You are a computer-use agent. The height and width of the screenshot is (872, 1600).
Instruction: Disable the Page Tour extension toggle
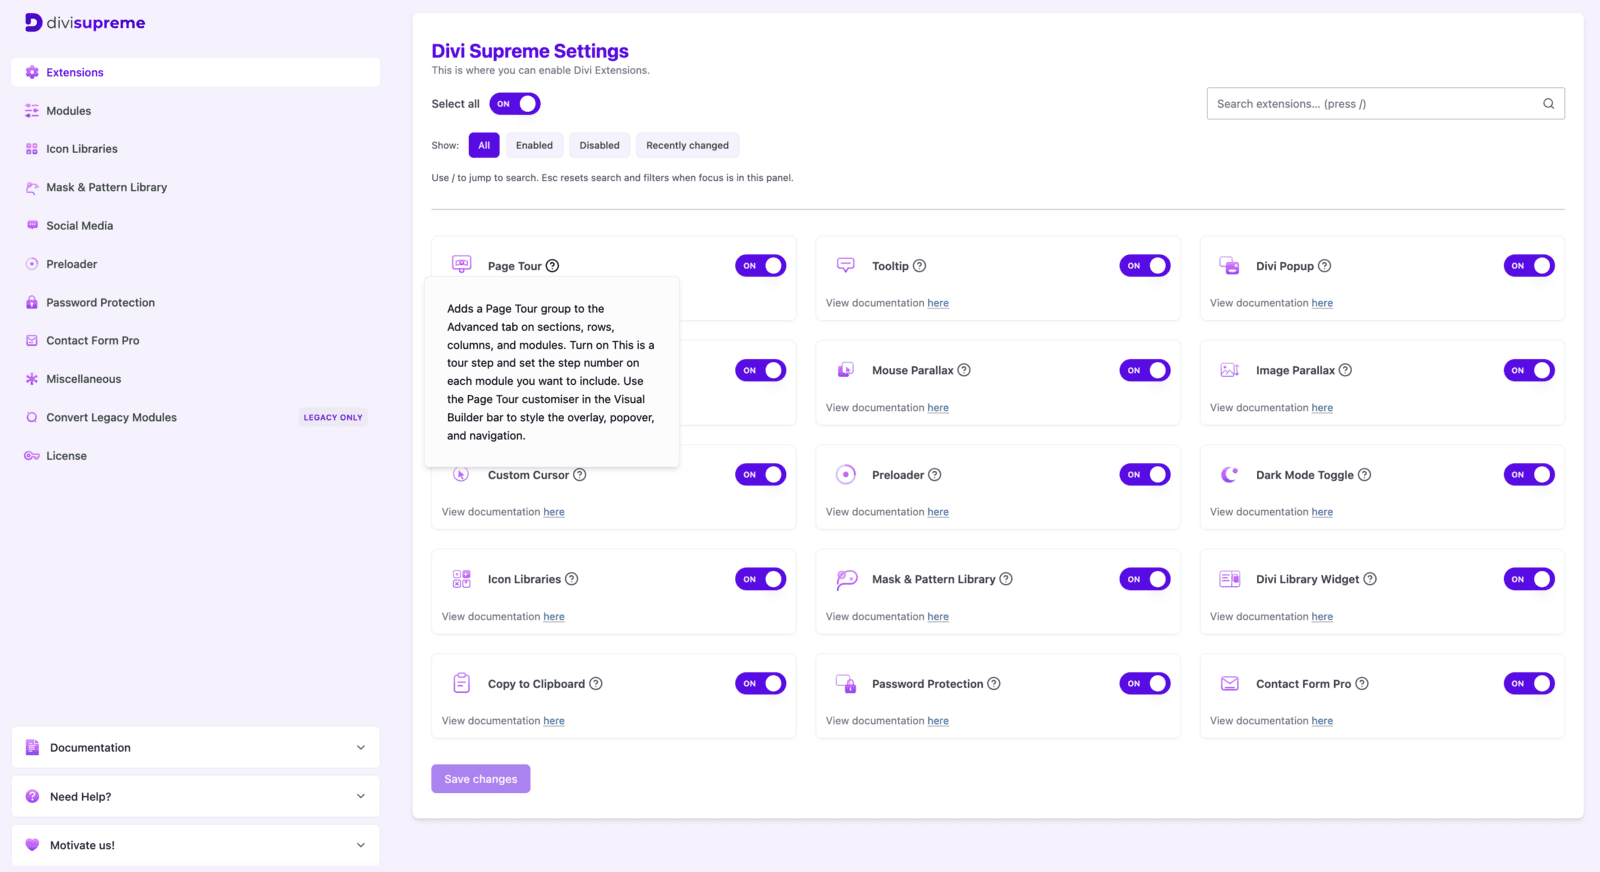click(761, 266)
